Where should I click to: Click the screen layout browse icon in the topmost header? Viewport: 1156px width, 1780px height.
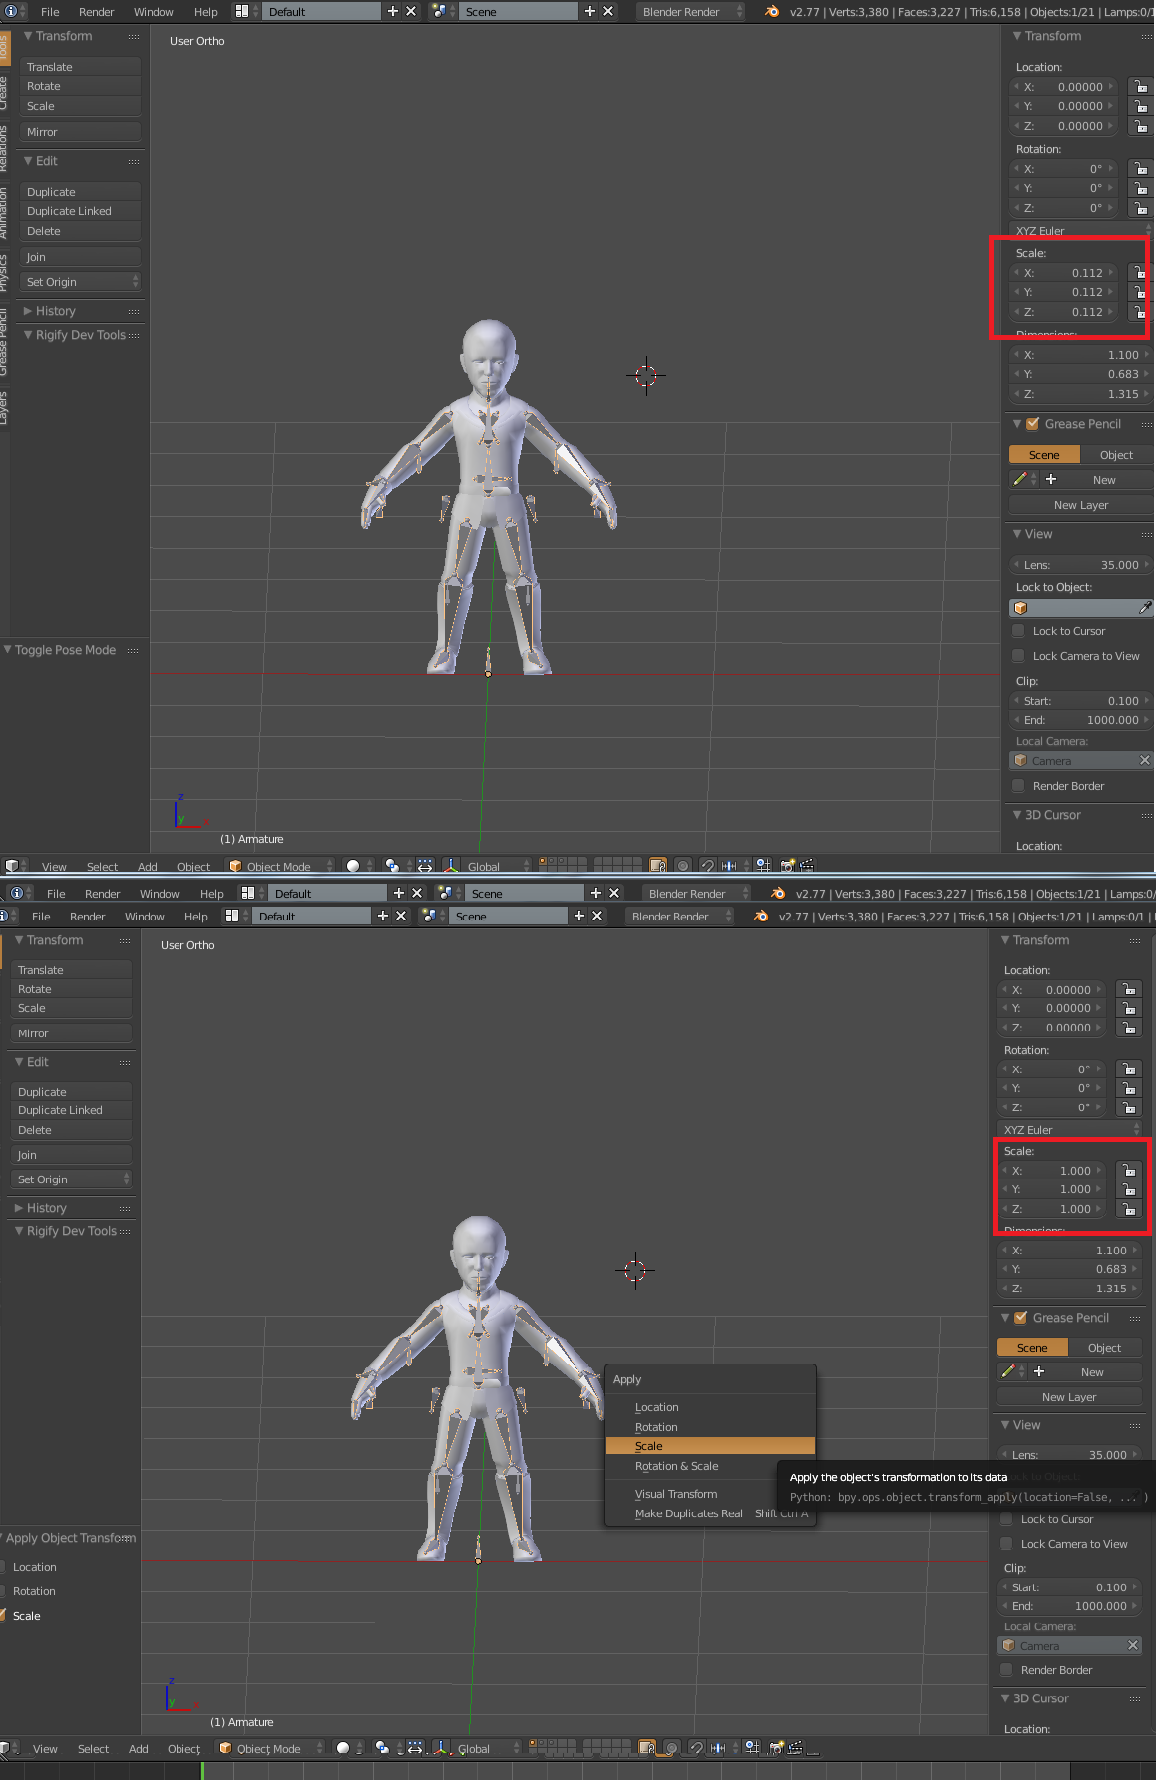[243, 11]
